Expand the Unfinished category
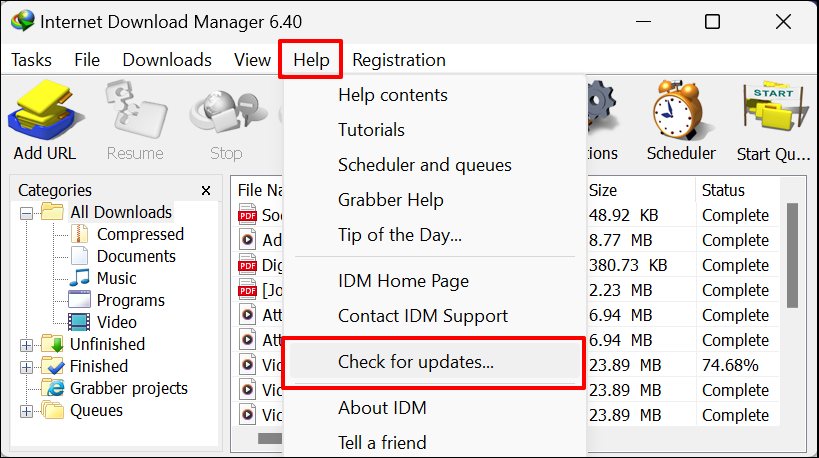This screenshot has height=458, width=819. 26,344
